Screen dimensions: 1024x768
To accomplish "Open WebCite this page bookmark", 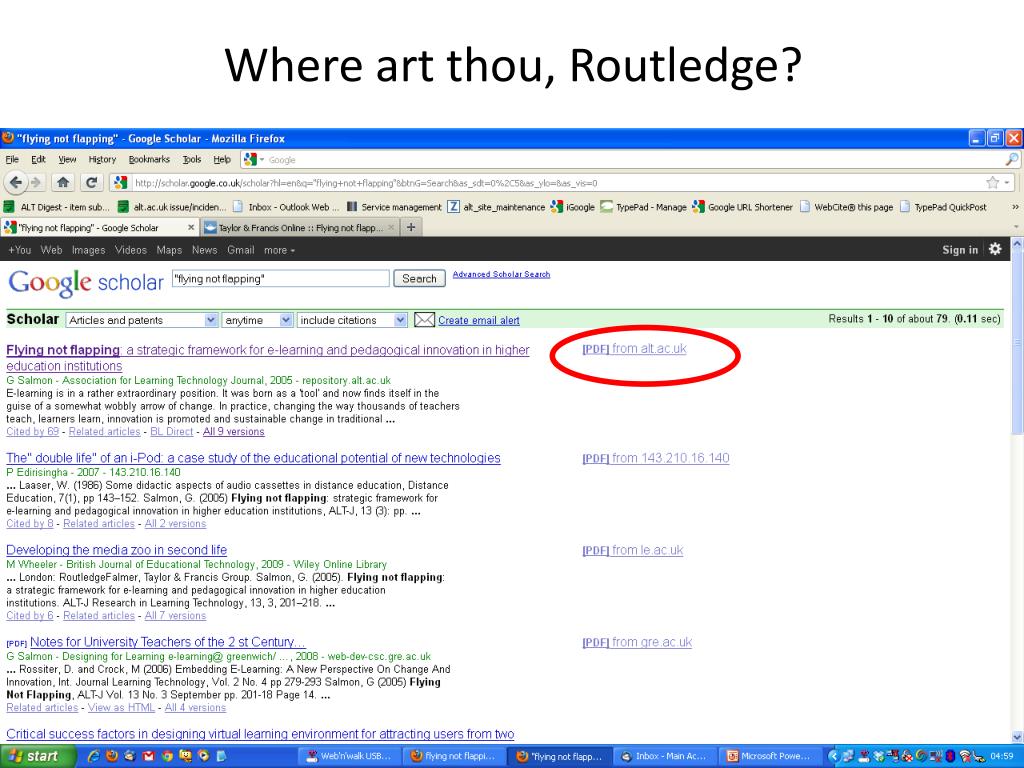I will (x=846, y=207).
